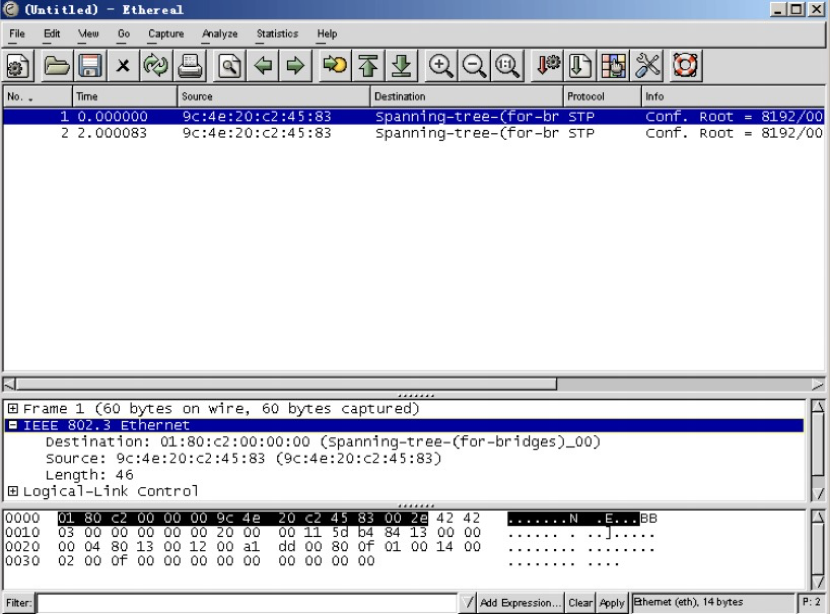The image size is (830, 614).
Task: Open preferences wrench and screwdriver icon
Action: tap(647, 66)
